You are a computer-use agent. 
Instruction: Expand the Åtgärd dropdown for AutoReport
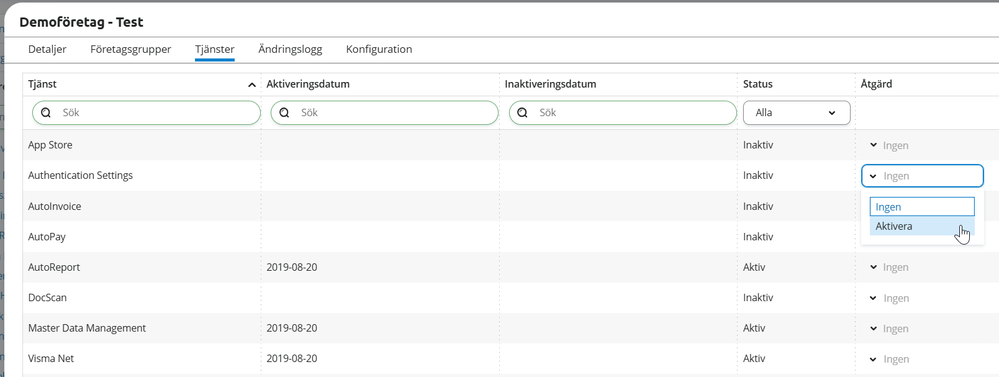click(889, 267)
